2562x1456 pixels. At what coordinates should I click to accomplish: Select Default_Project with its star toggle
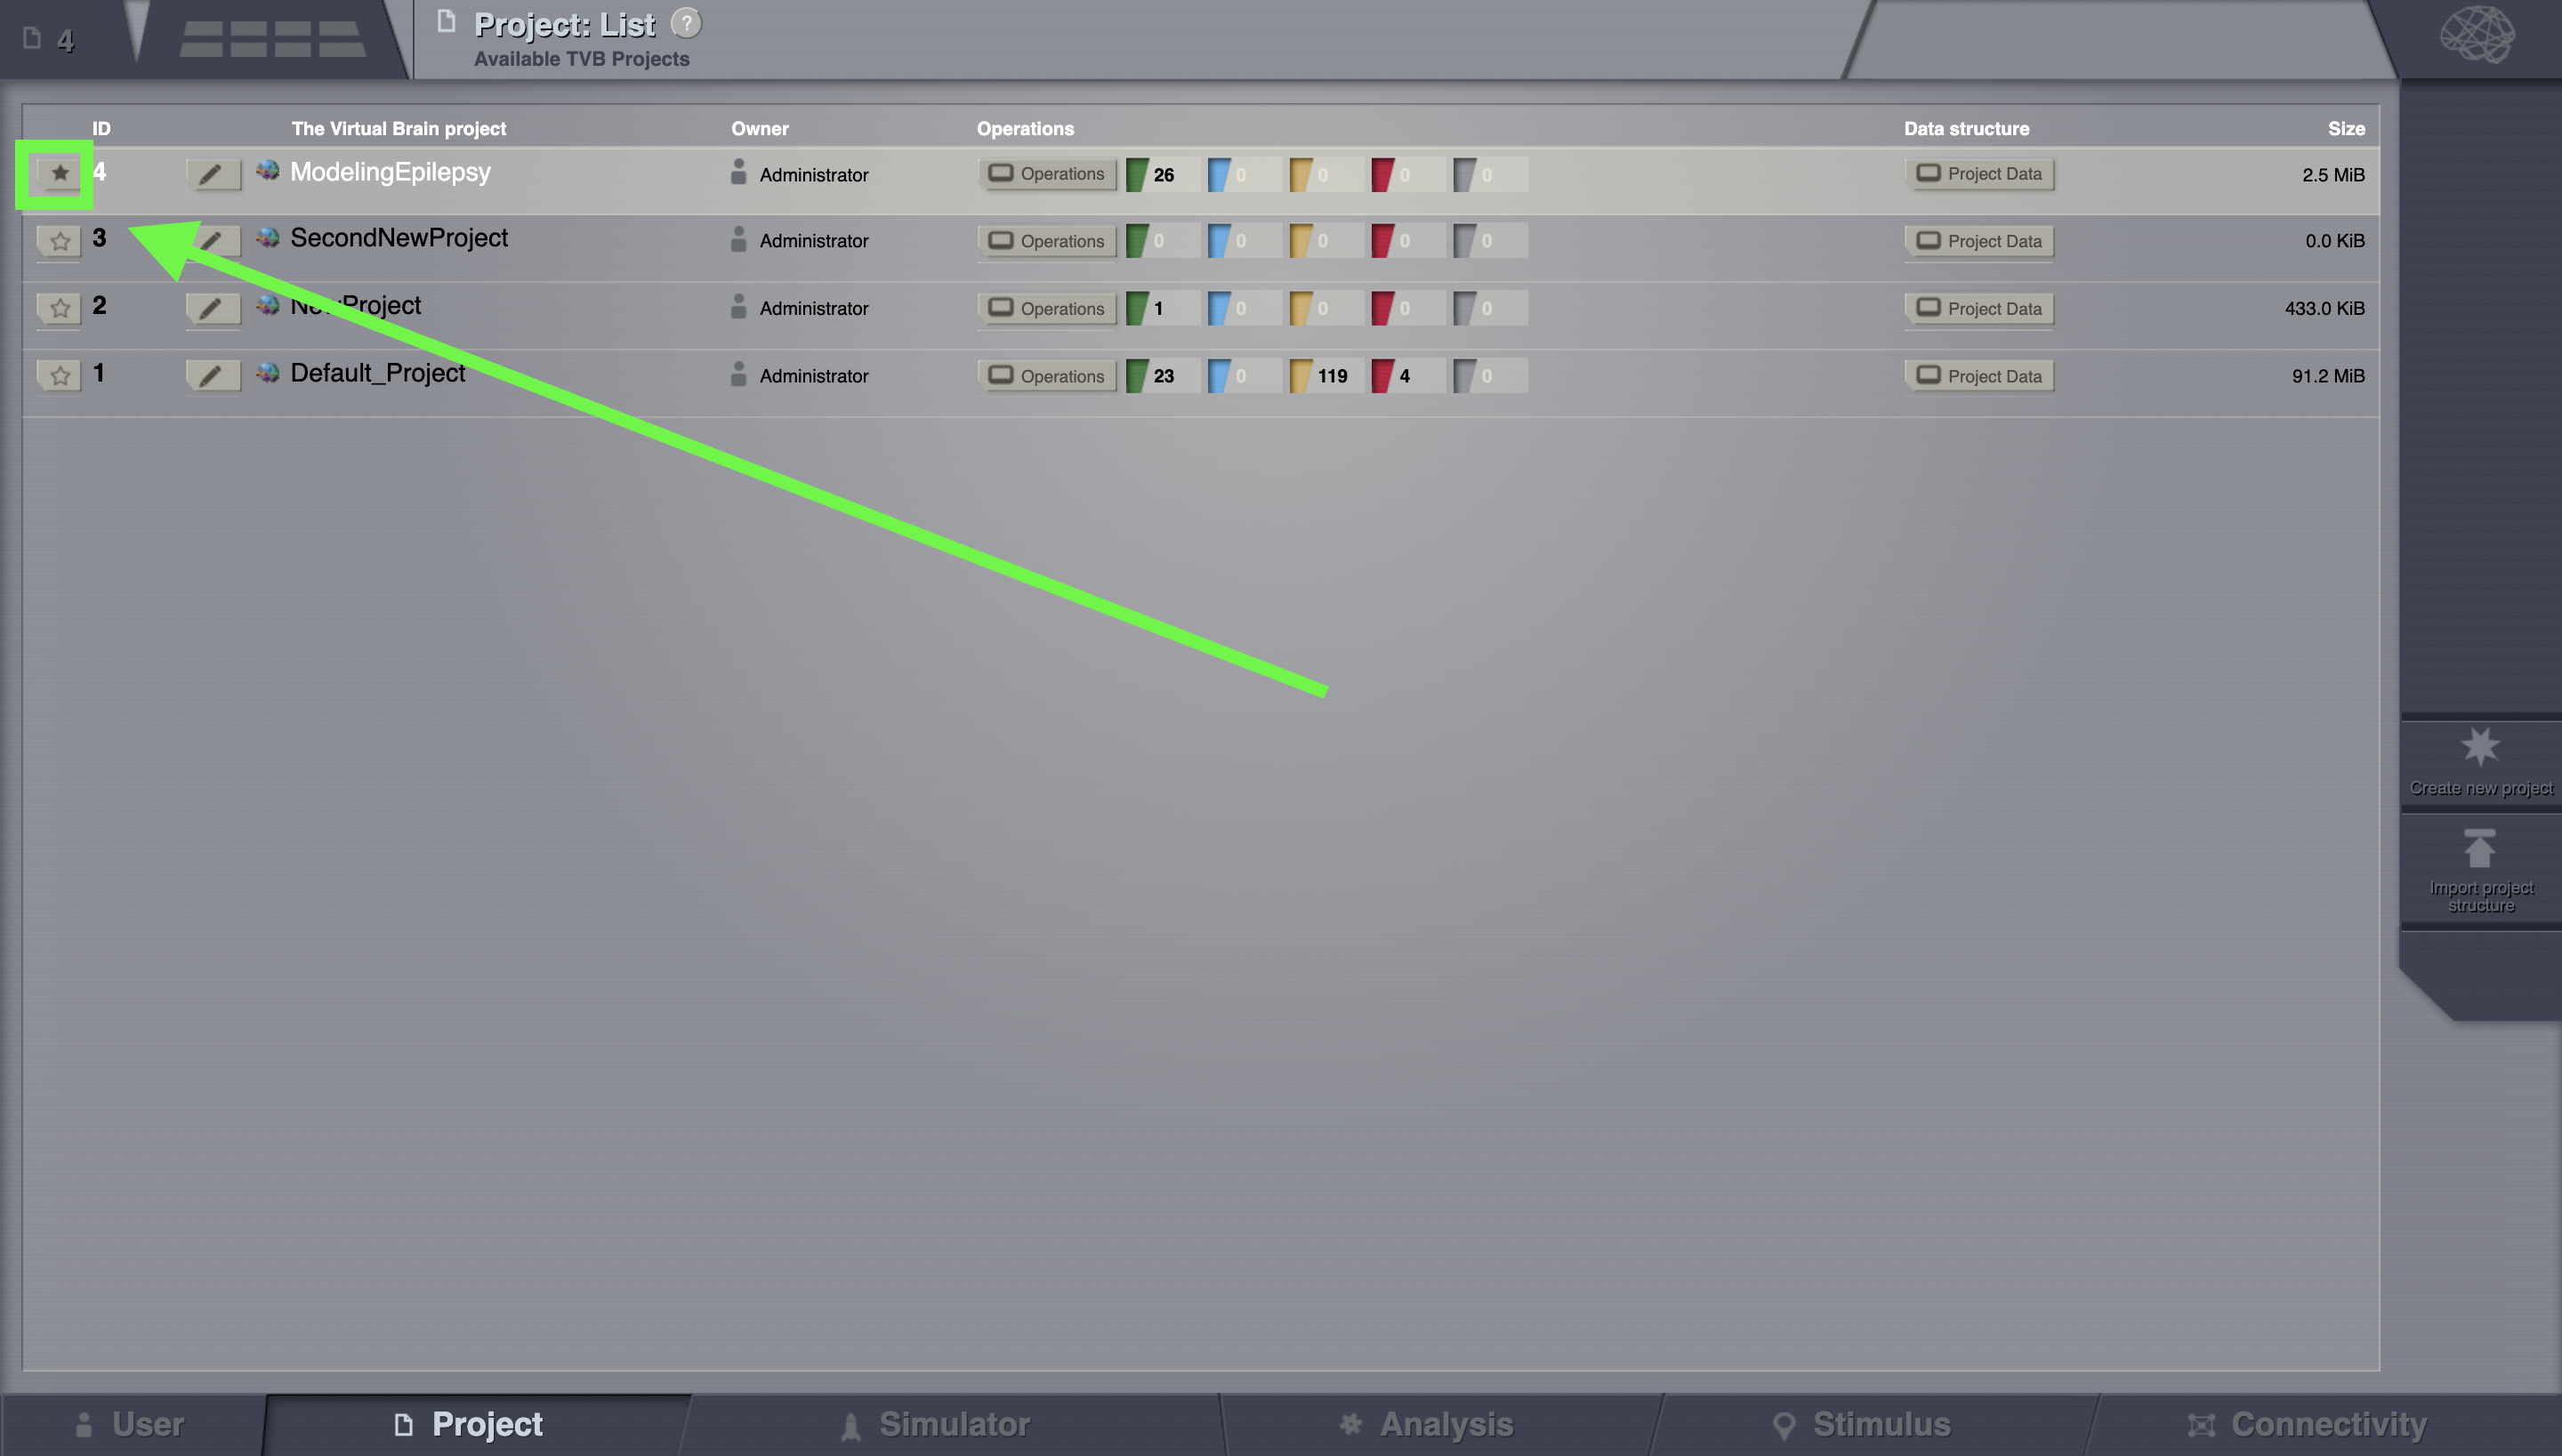60,376
